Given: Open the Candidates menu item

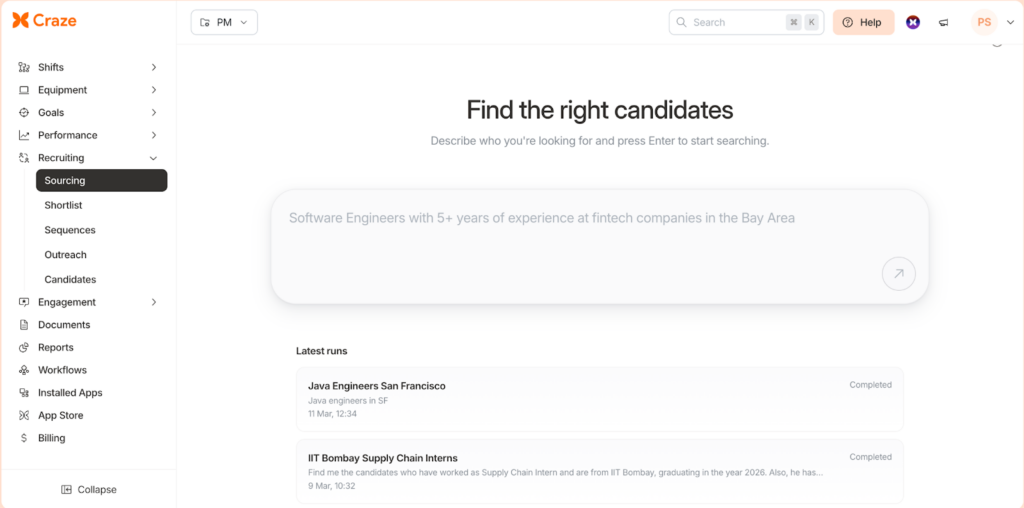Looking at the screenshot, I should point(70,280).
